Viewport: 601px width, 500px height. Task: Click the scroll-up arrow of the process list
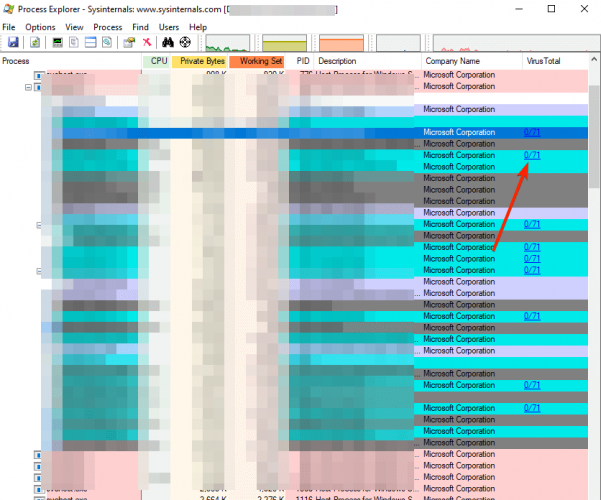pyautogui.click(x=594, y=59)
